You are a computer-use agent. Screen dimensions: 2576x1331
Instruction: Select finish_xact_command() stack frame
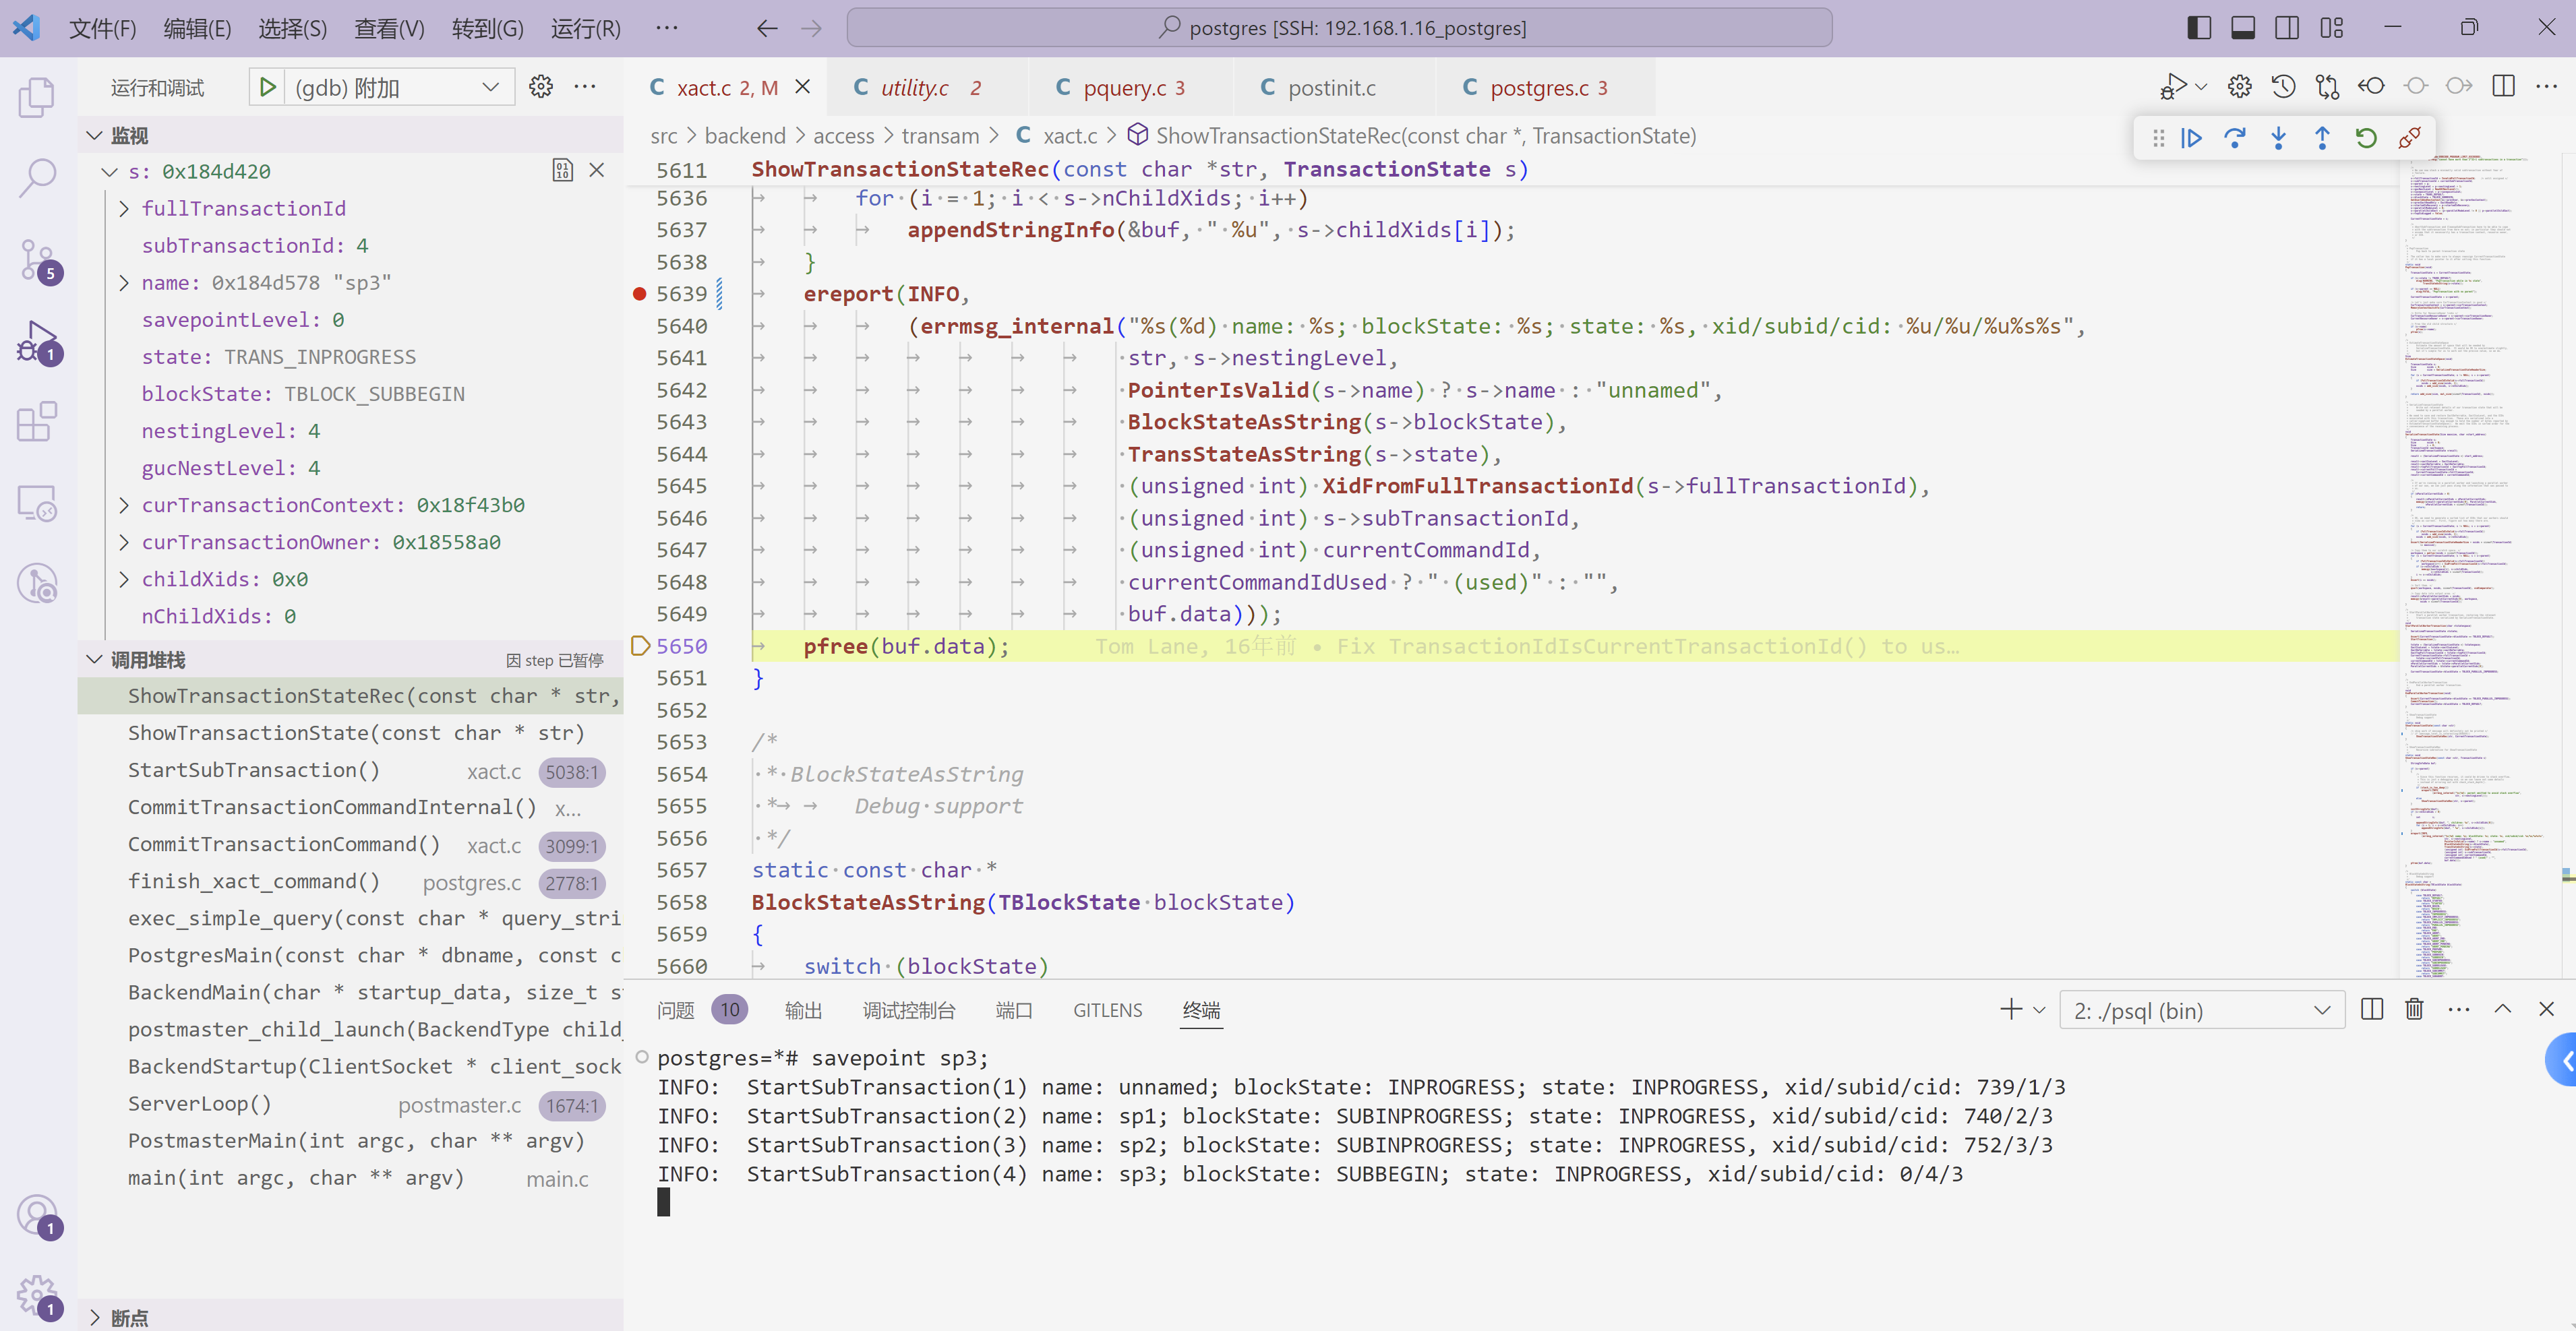pos(350,882)
